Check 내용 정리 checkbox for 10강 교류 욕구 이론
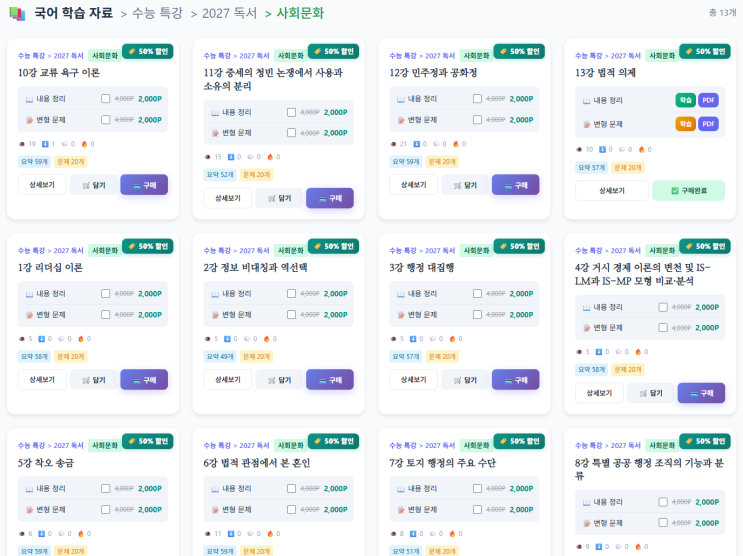743x556 pixels. 105,99
